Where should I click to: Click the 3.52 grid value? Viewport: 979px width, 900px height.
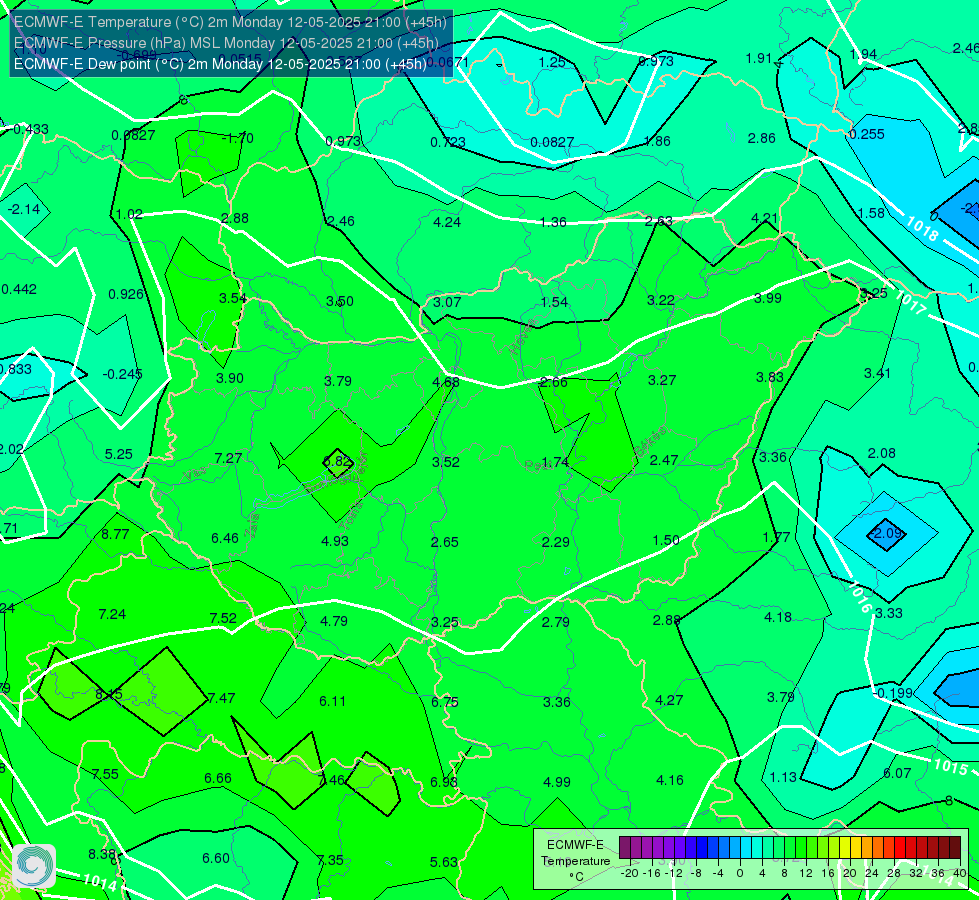446,462
